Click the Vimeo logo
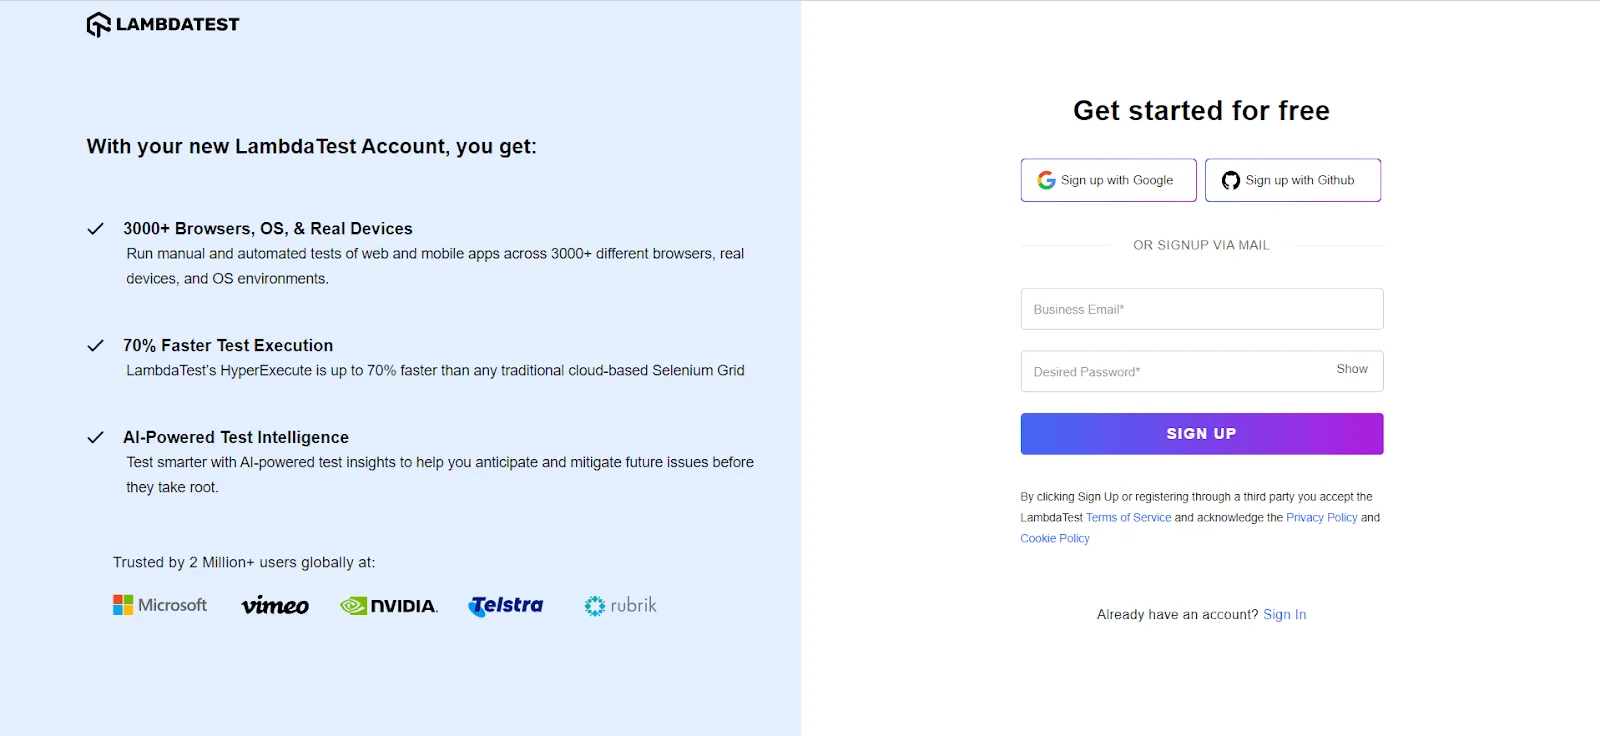1600x736 pixels. point(275,605)
